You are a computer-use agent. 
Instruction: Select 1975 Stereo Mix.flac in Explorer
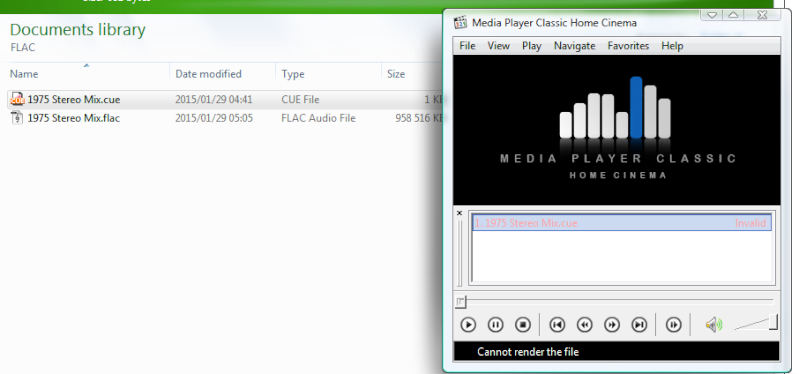point(74,118)
